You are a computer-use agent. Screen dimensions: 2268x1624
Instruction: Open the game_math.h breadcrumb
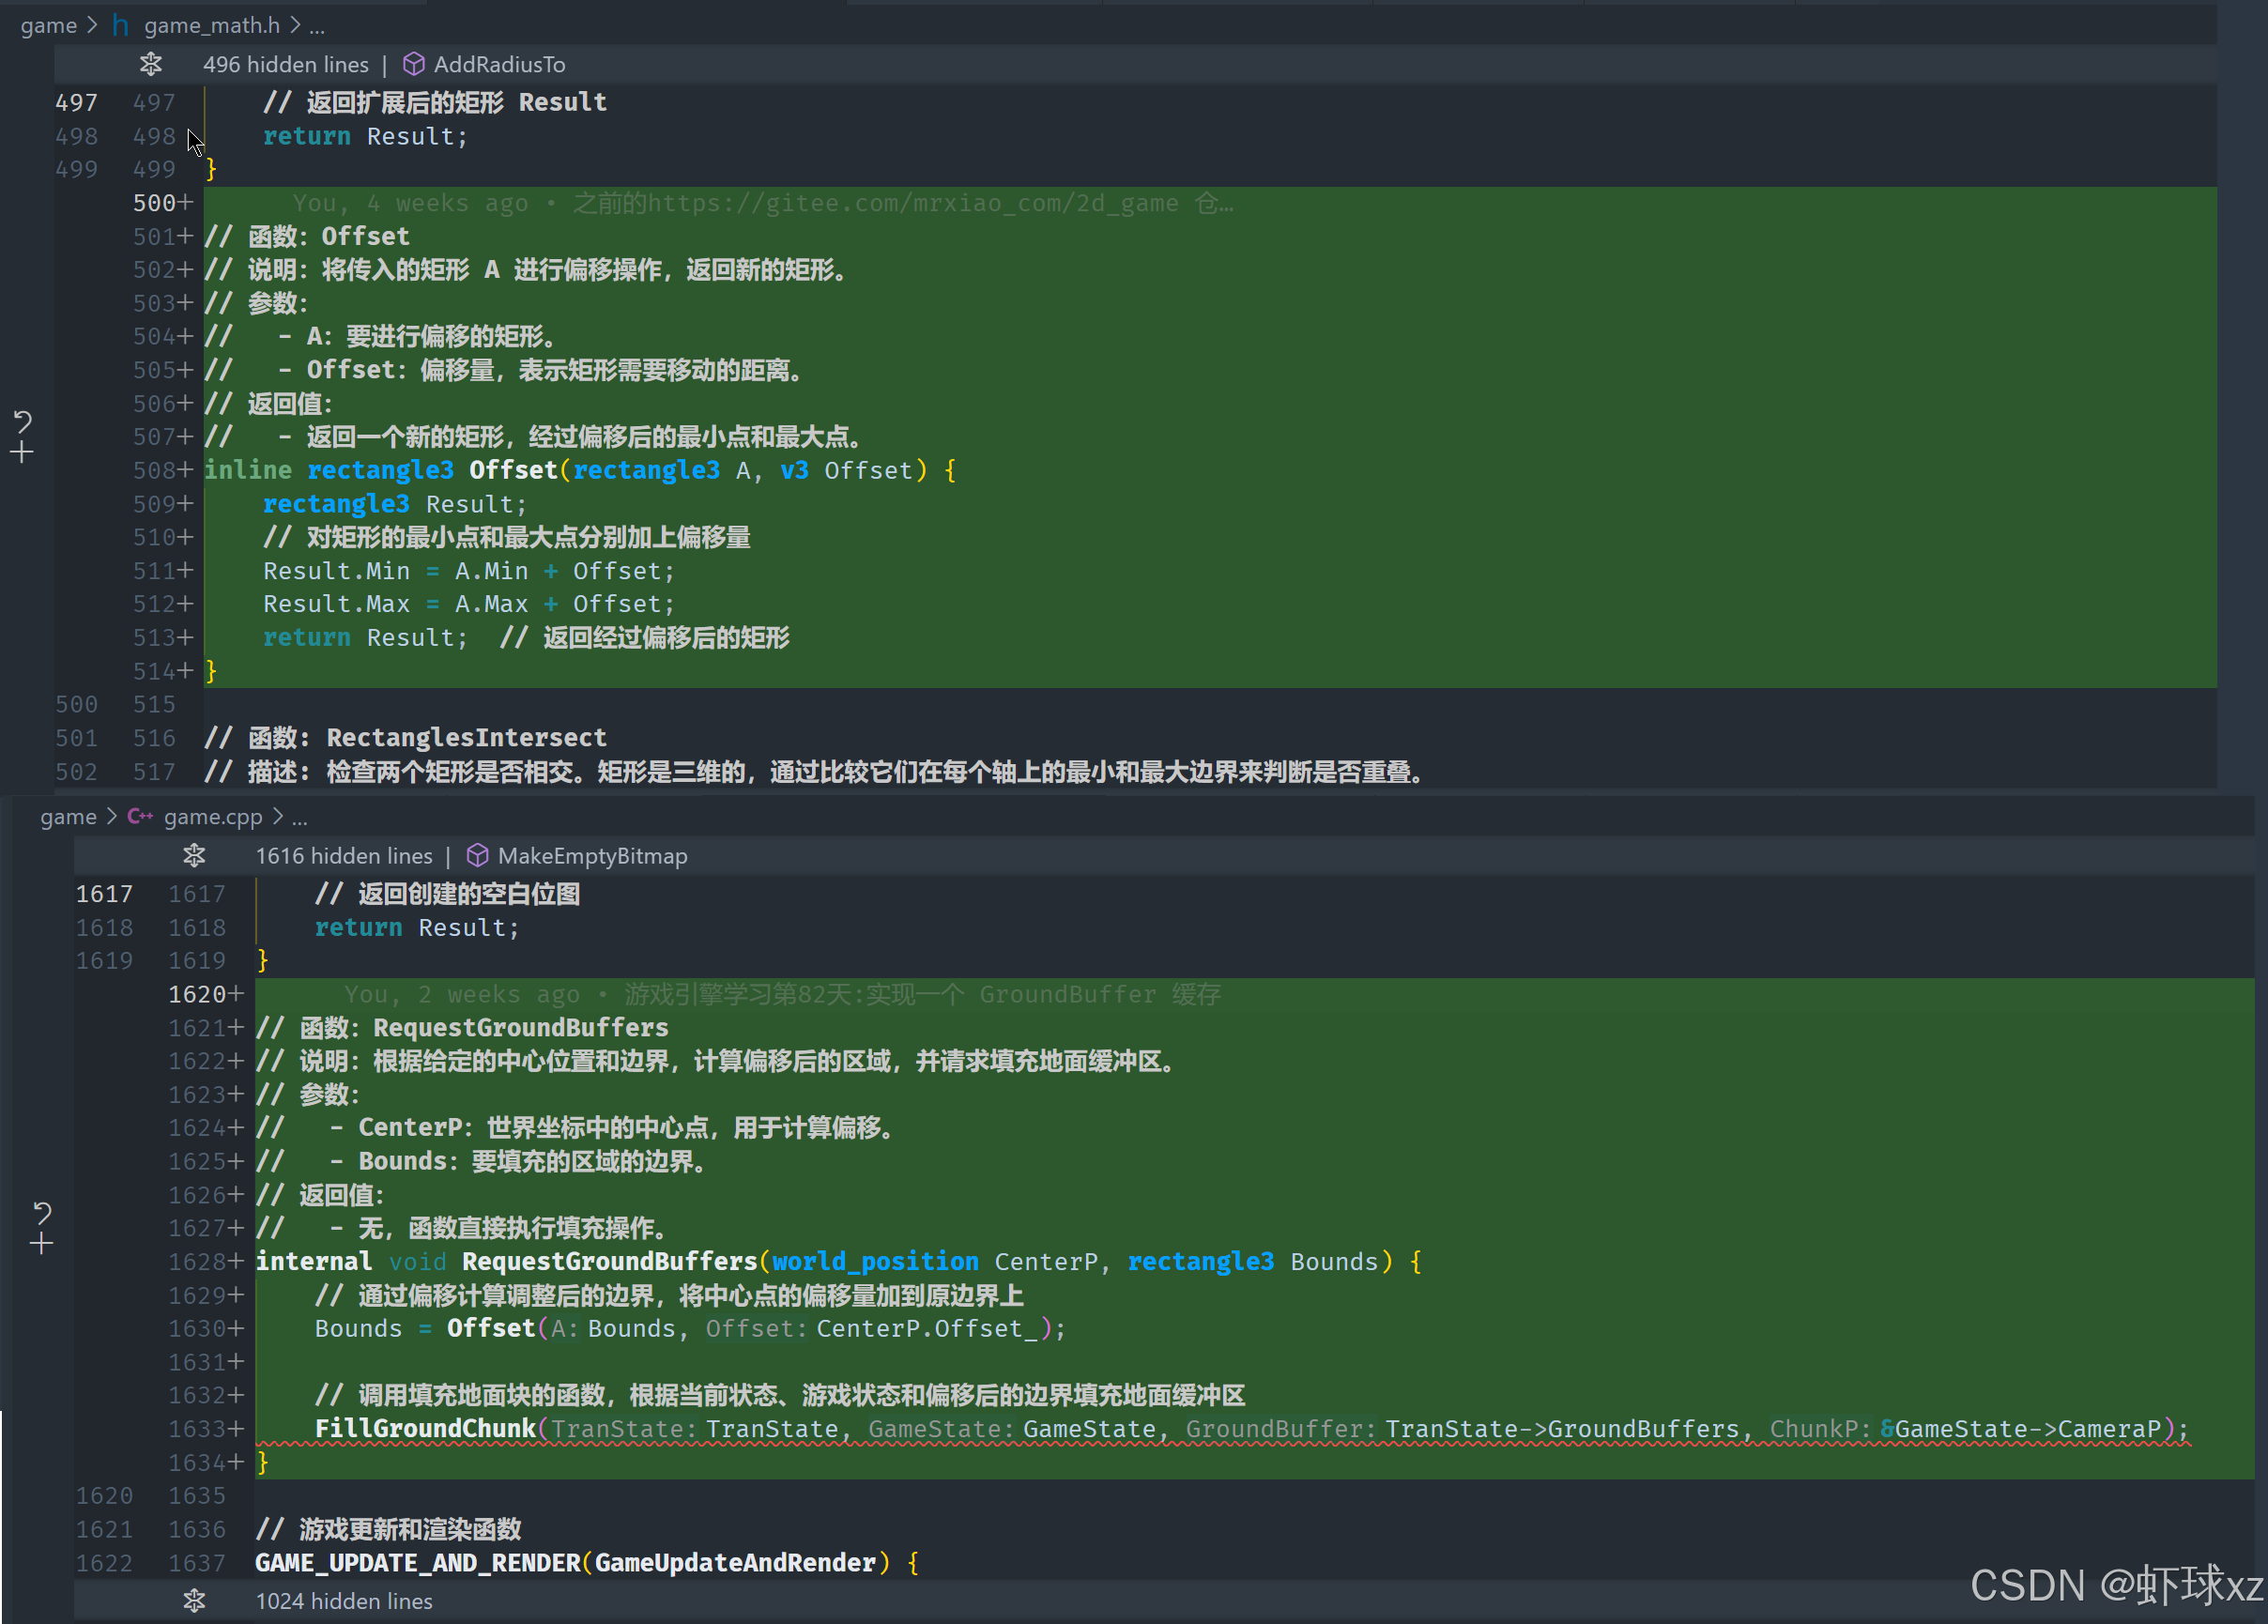tap(212, 25)
